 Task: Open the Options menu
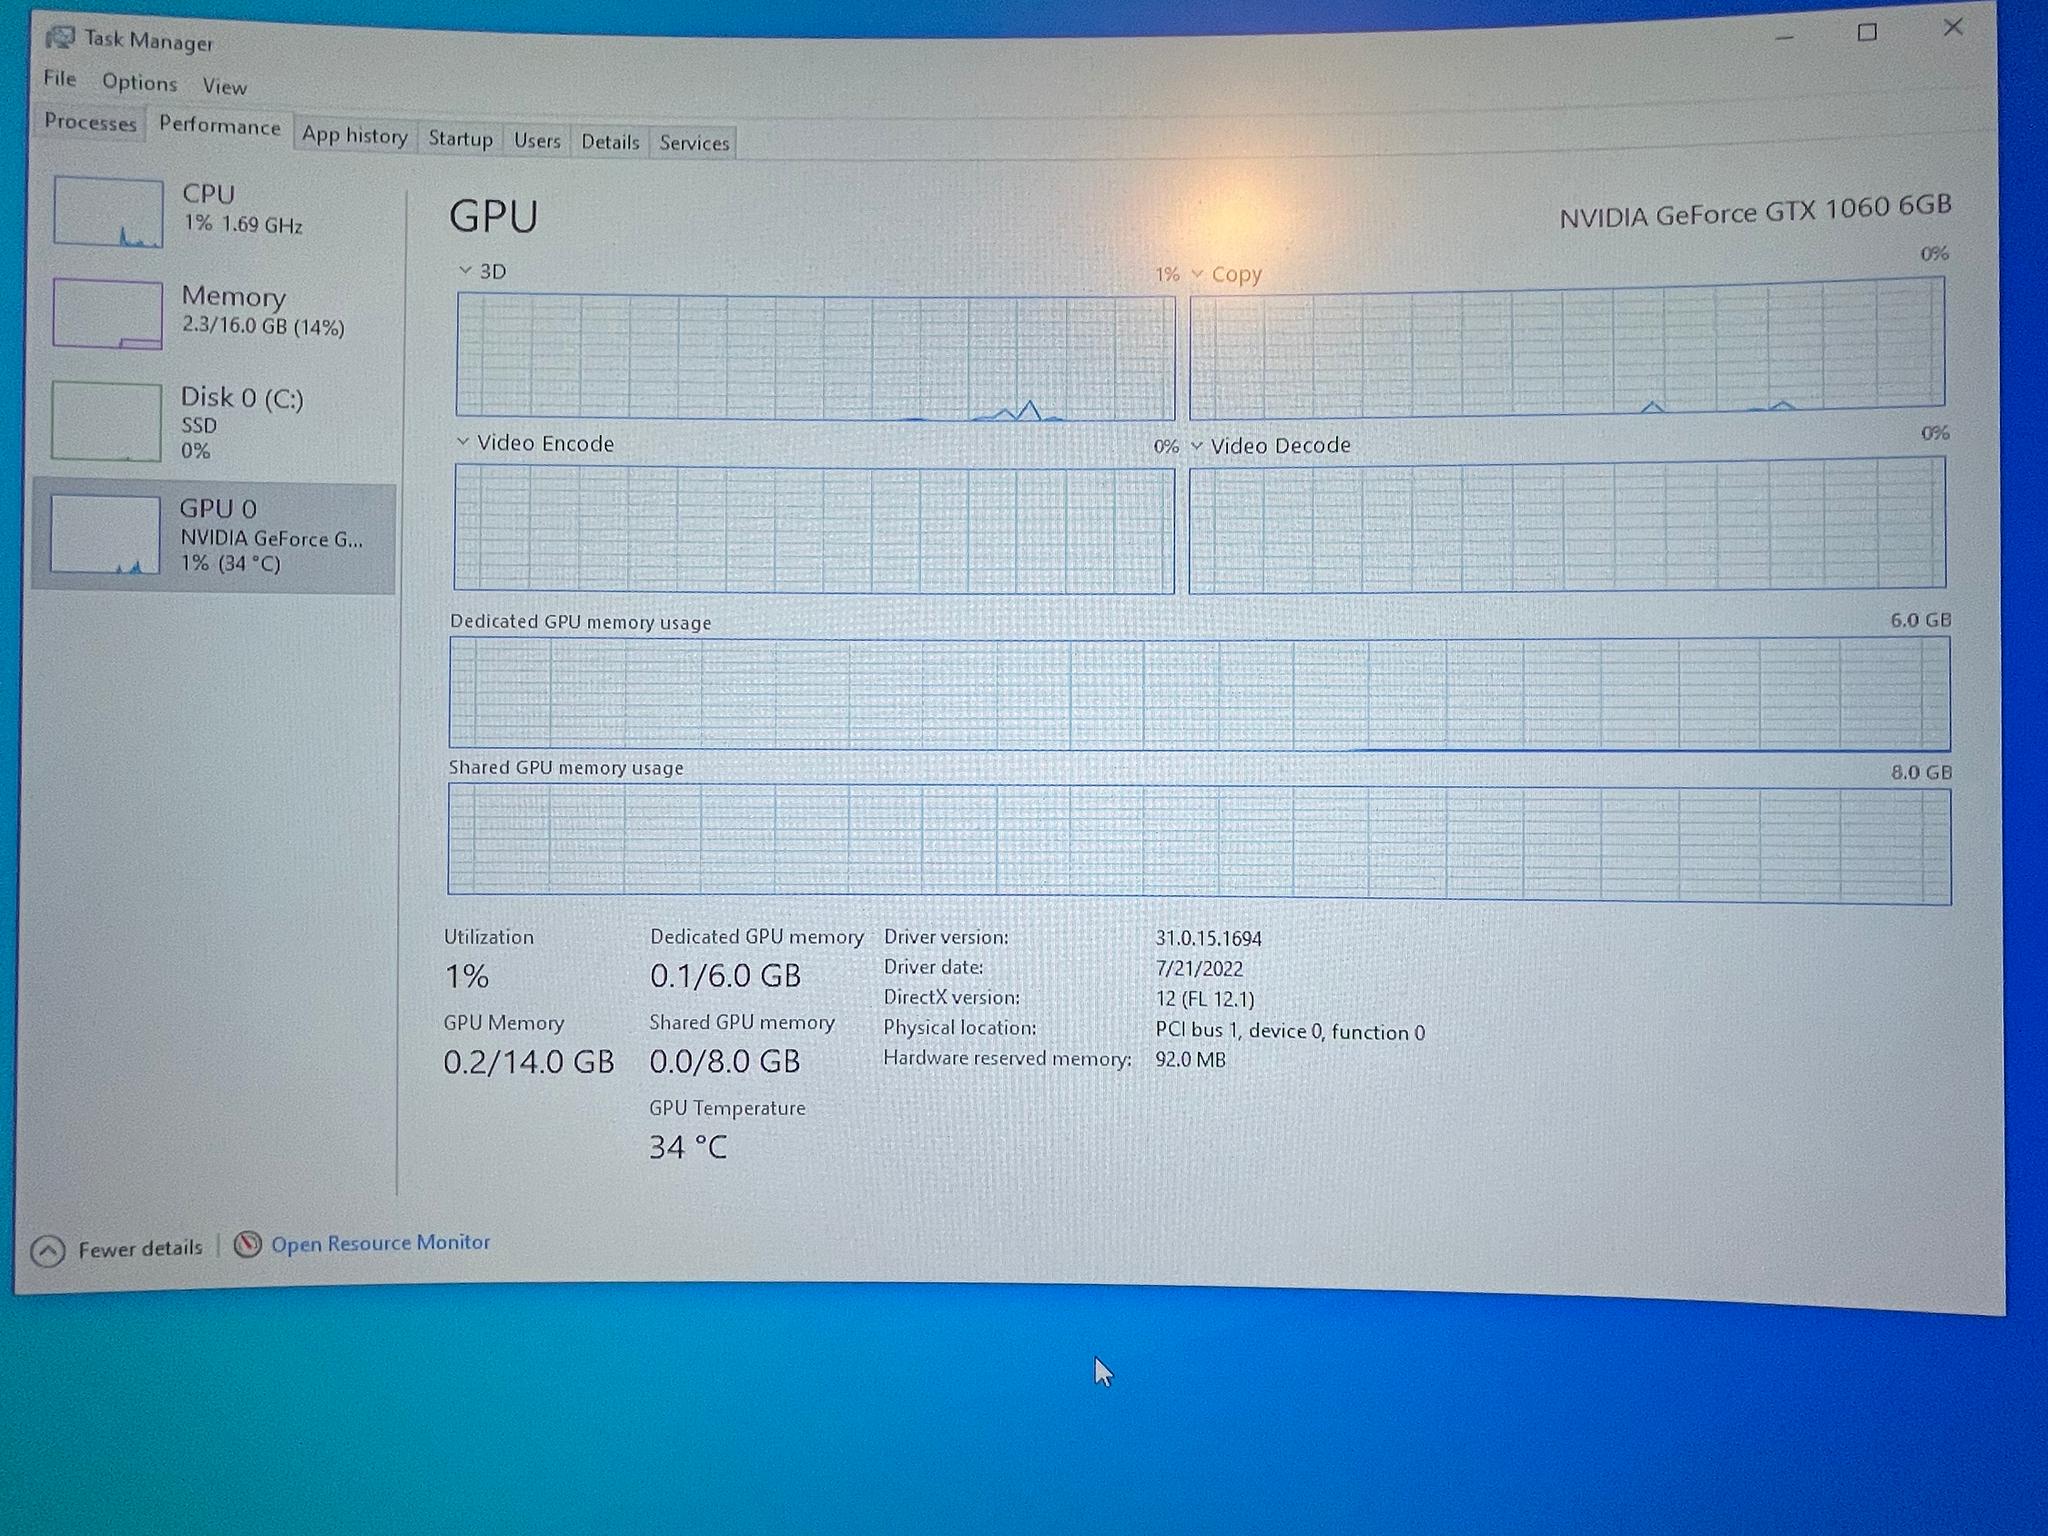pyautogui.click(x=139, y=82)
